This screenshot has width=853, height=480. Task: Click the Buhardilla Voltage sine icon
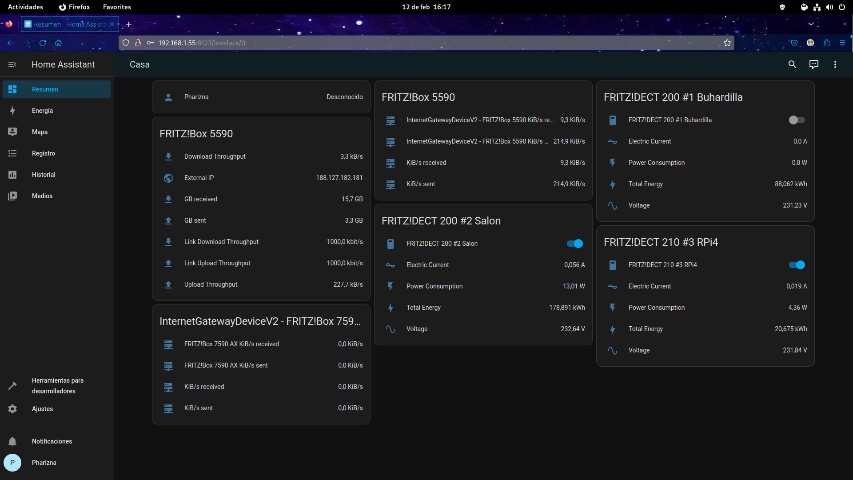click(613, 206)
